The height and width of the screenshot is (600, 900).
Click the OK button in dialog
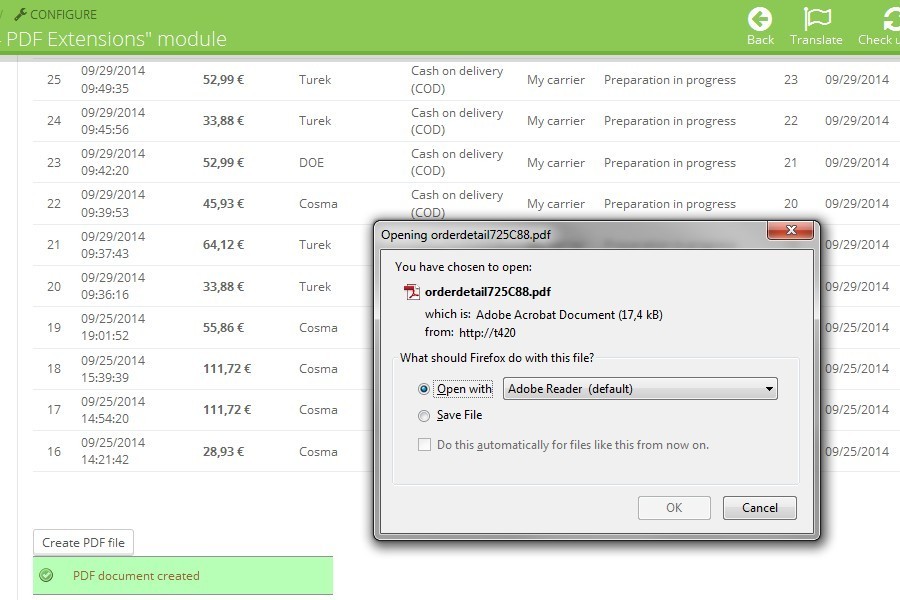click(x=674, y=508)
